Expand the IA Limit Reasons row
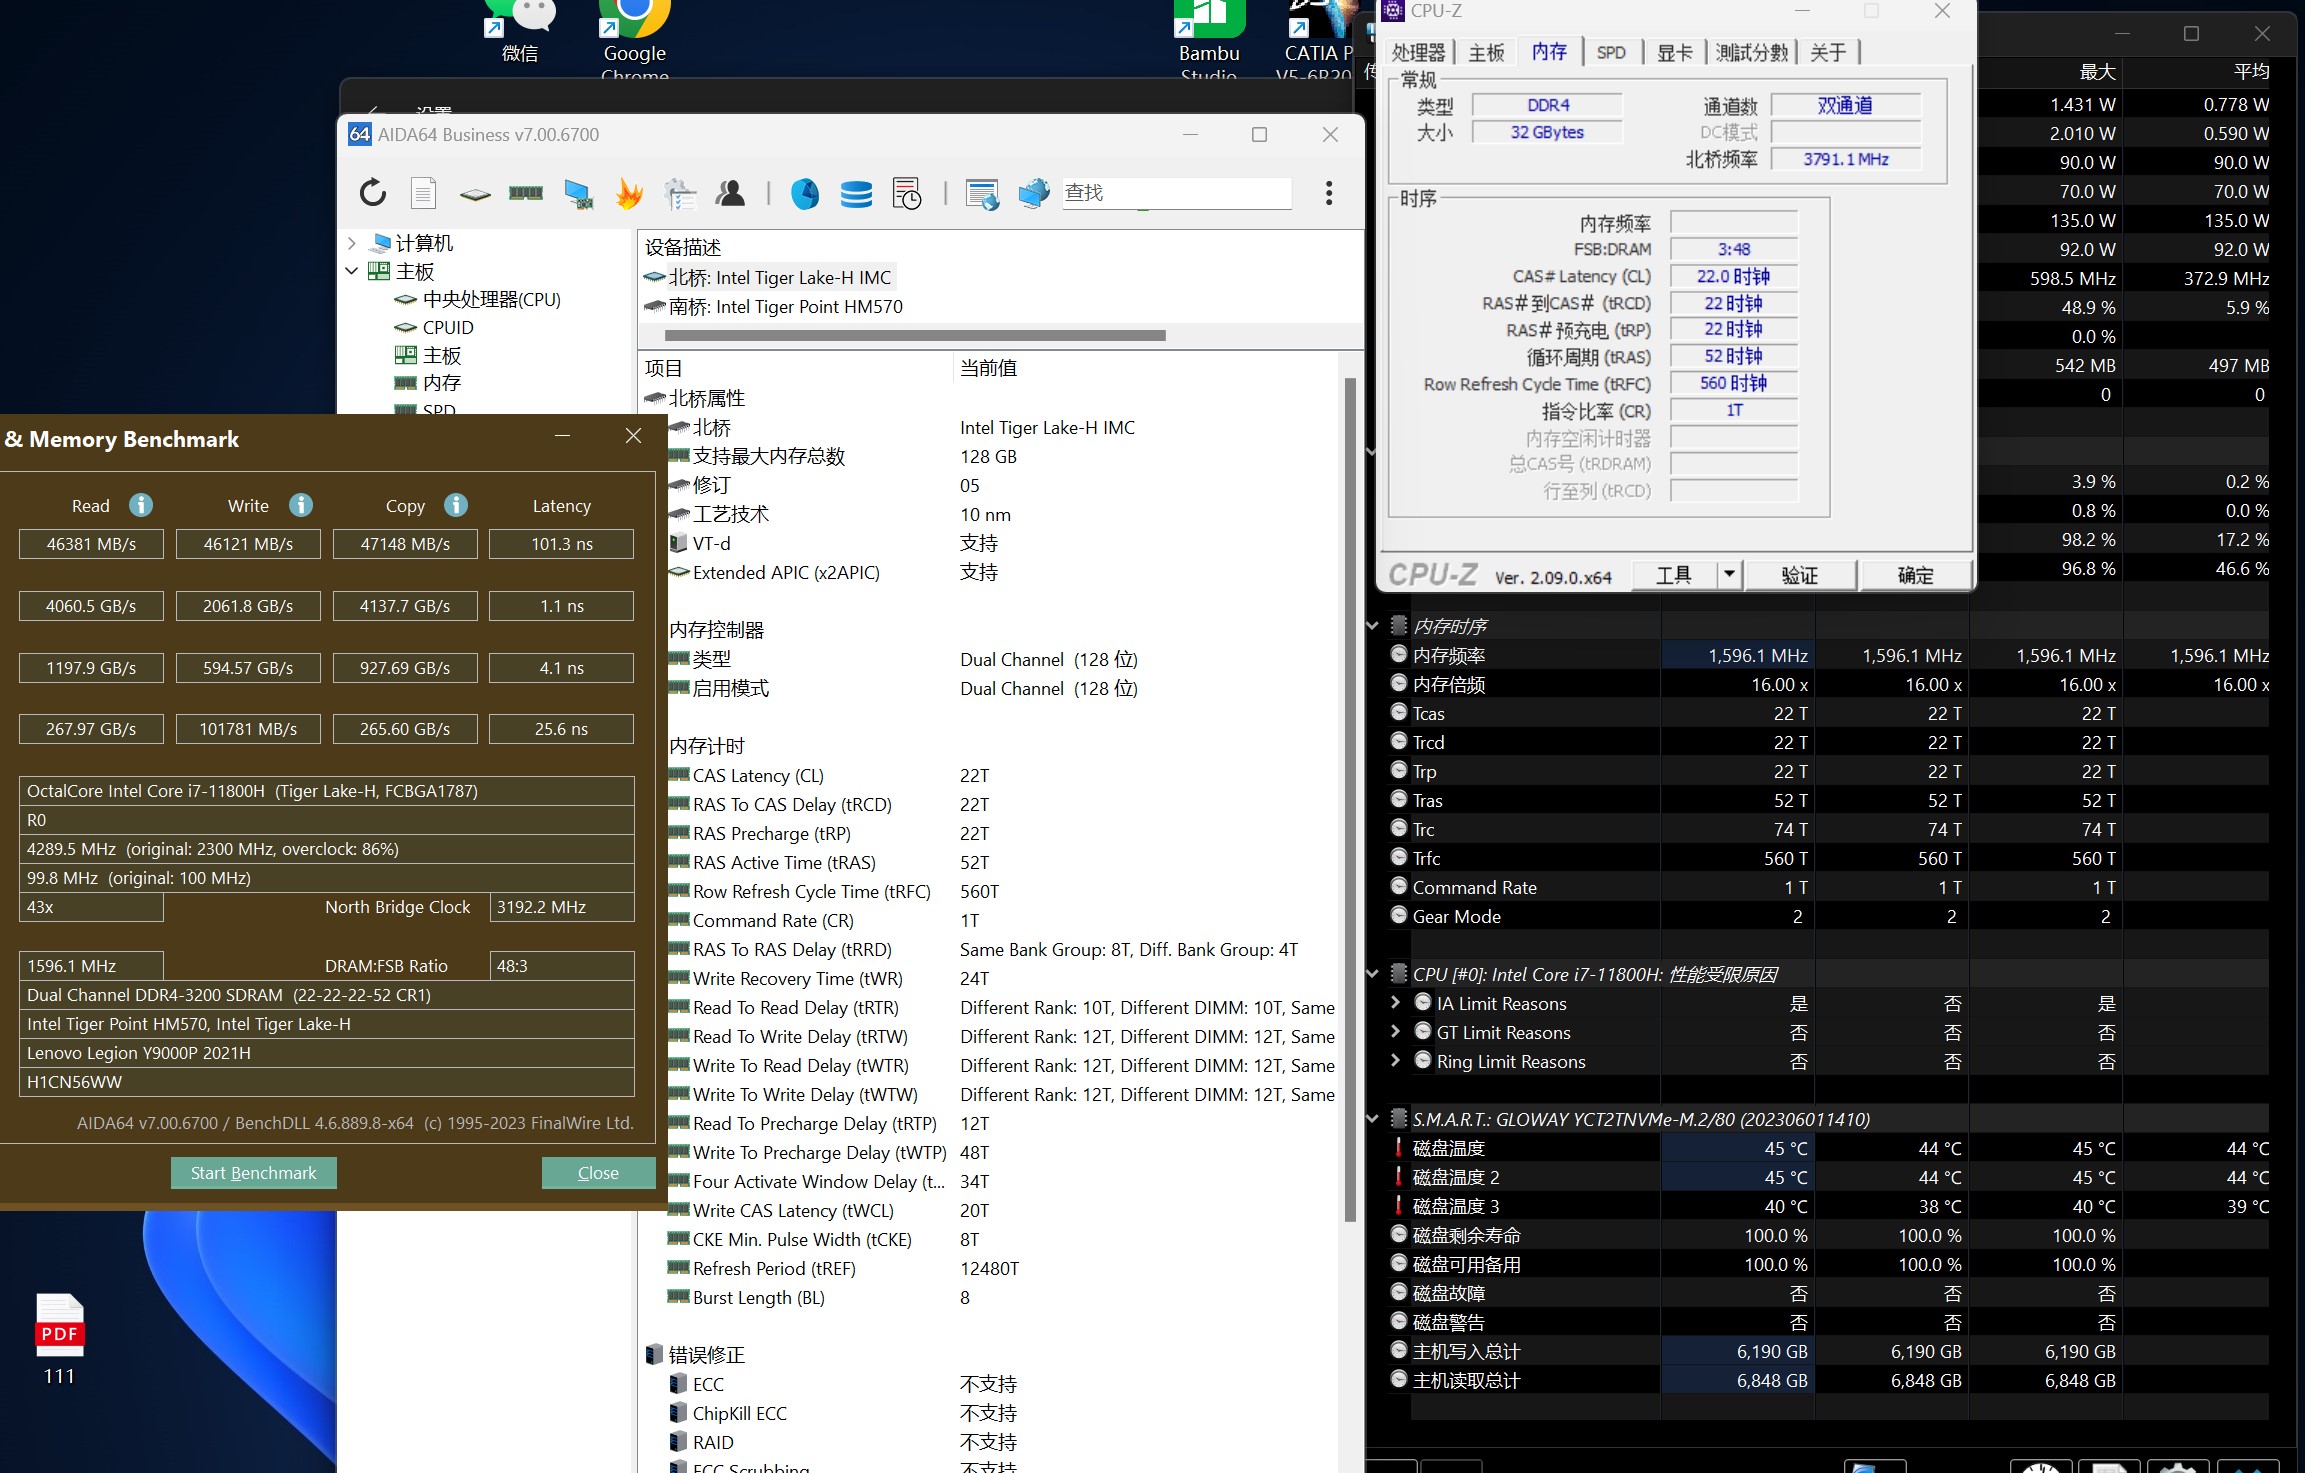The height and width of the screenshot is (1473, 2305). pyautogui.click(x=1396, y=1002)
